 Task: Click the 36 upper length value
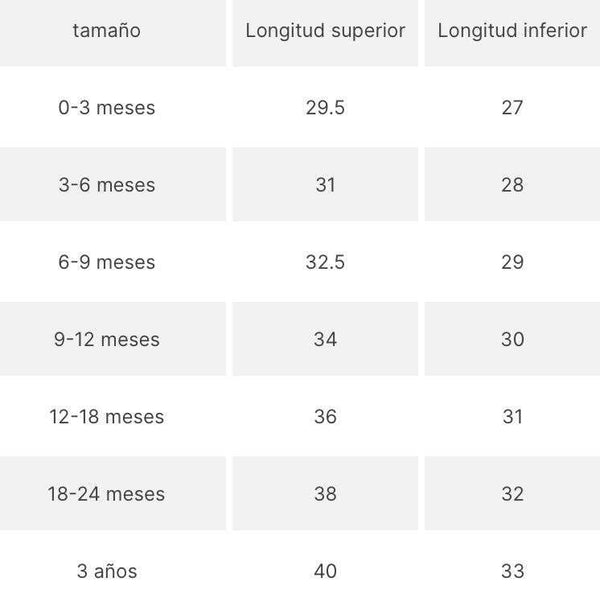325,416
